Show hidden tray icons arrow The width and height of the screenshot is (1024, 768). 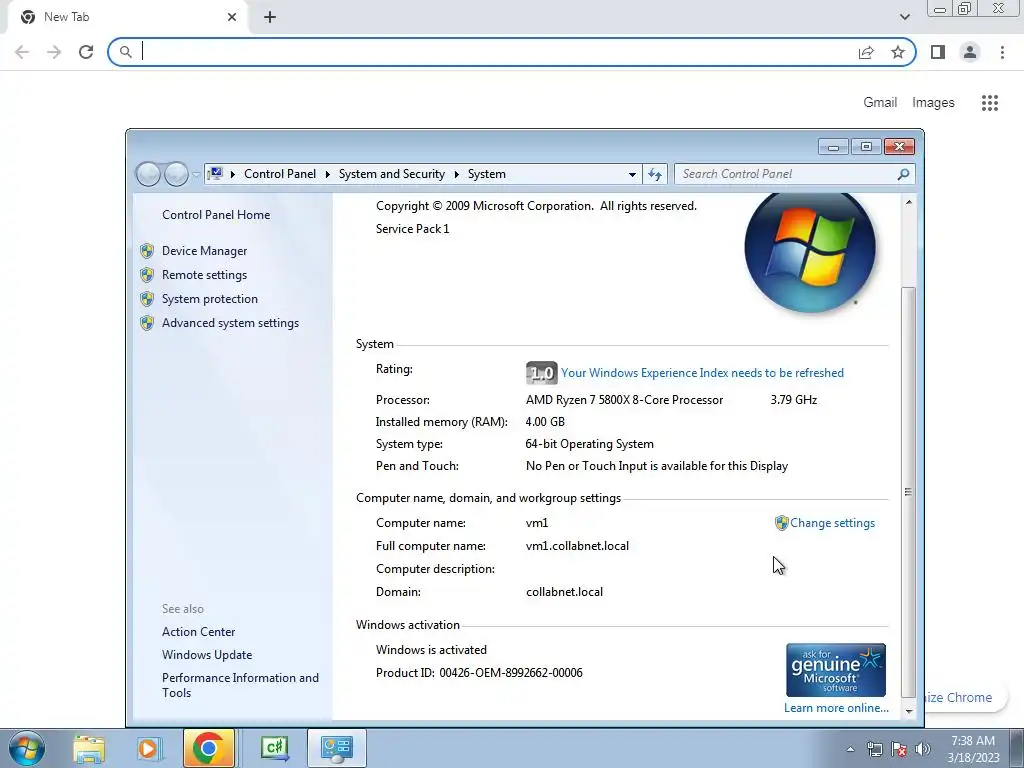pyautogui.click(x=850, y=749)
